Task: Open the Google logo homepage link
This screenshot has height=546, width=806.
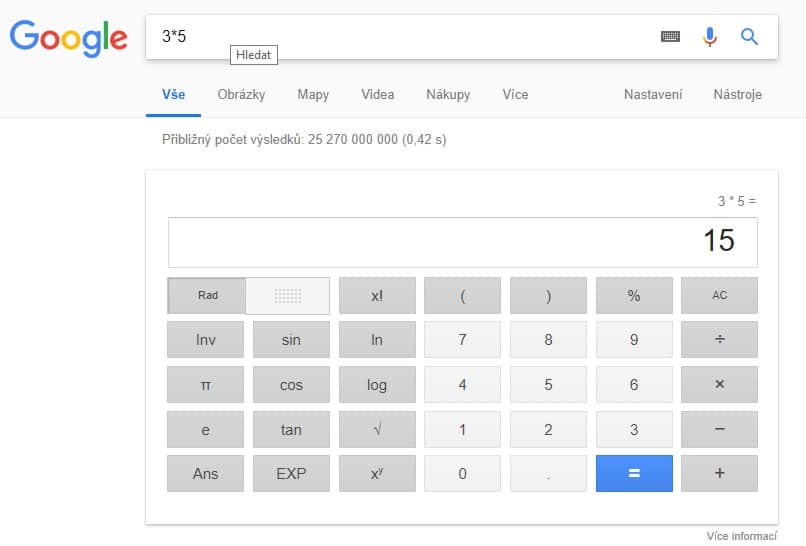Action: point(69,38)
